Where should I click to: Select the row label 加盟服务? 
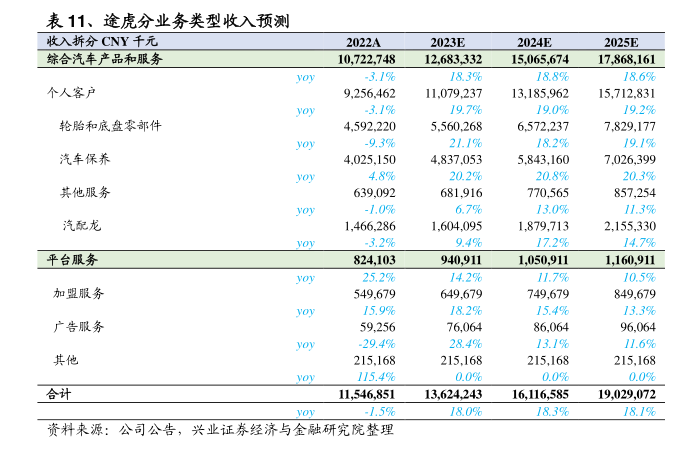coord(79,293)
